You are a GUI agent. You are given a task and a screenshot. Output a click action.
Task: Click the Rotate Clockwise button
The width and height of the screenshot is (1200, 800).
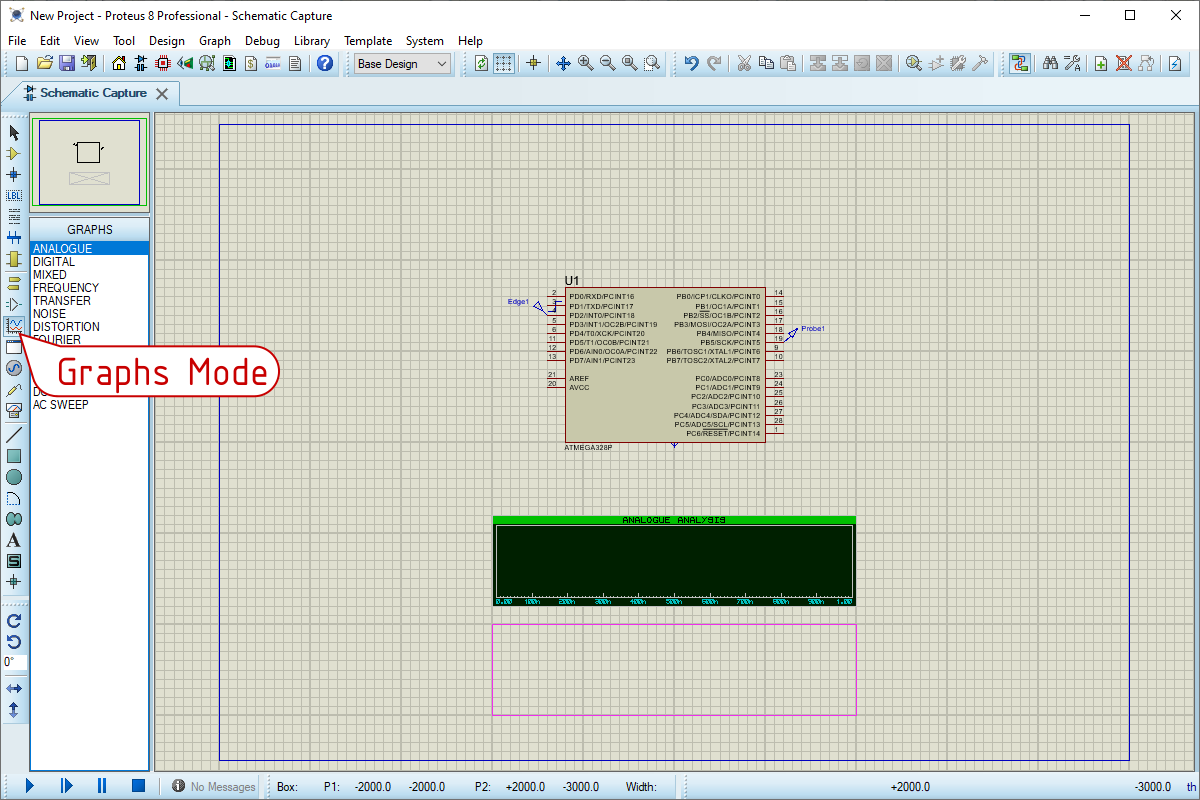coord(14,621)
